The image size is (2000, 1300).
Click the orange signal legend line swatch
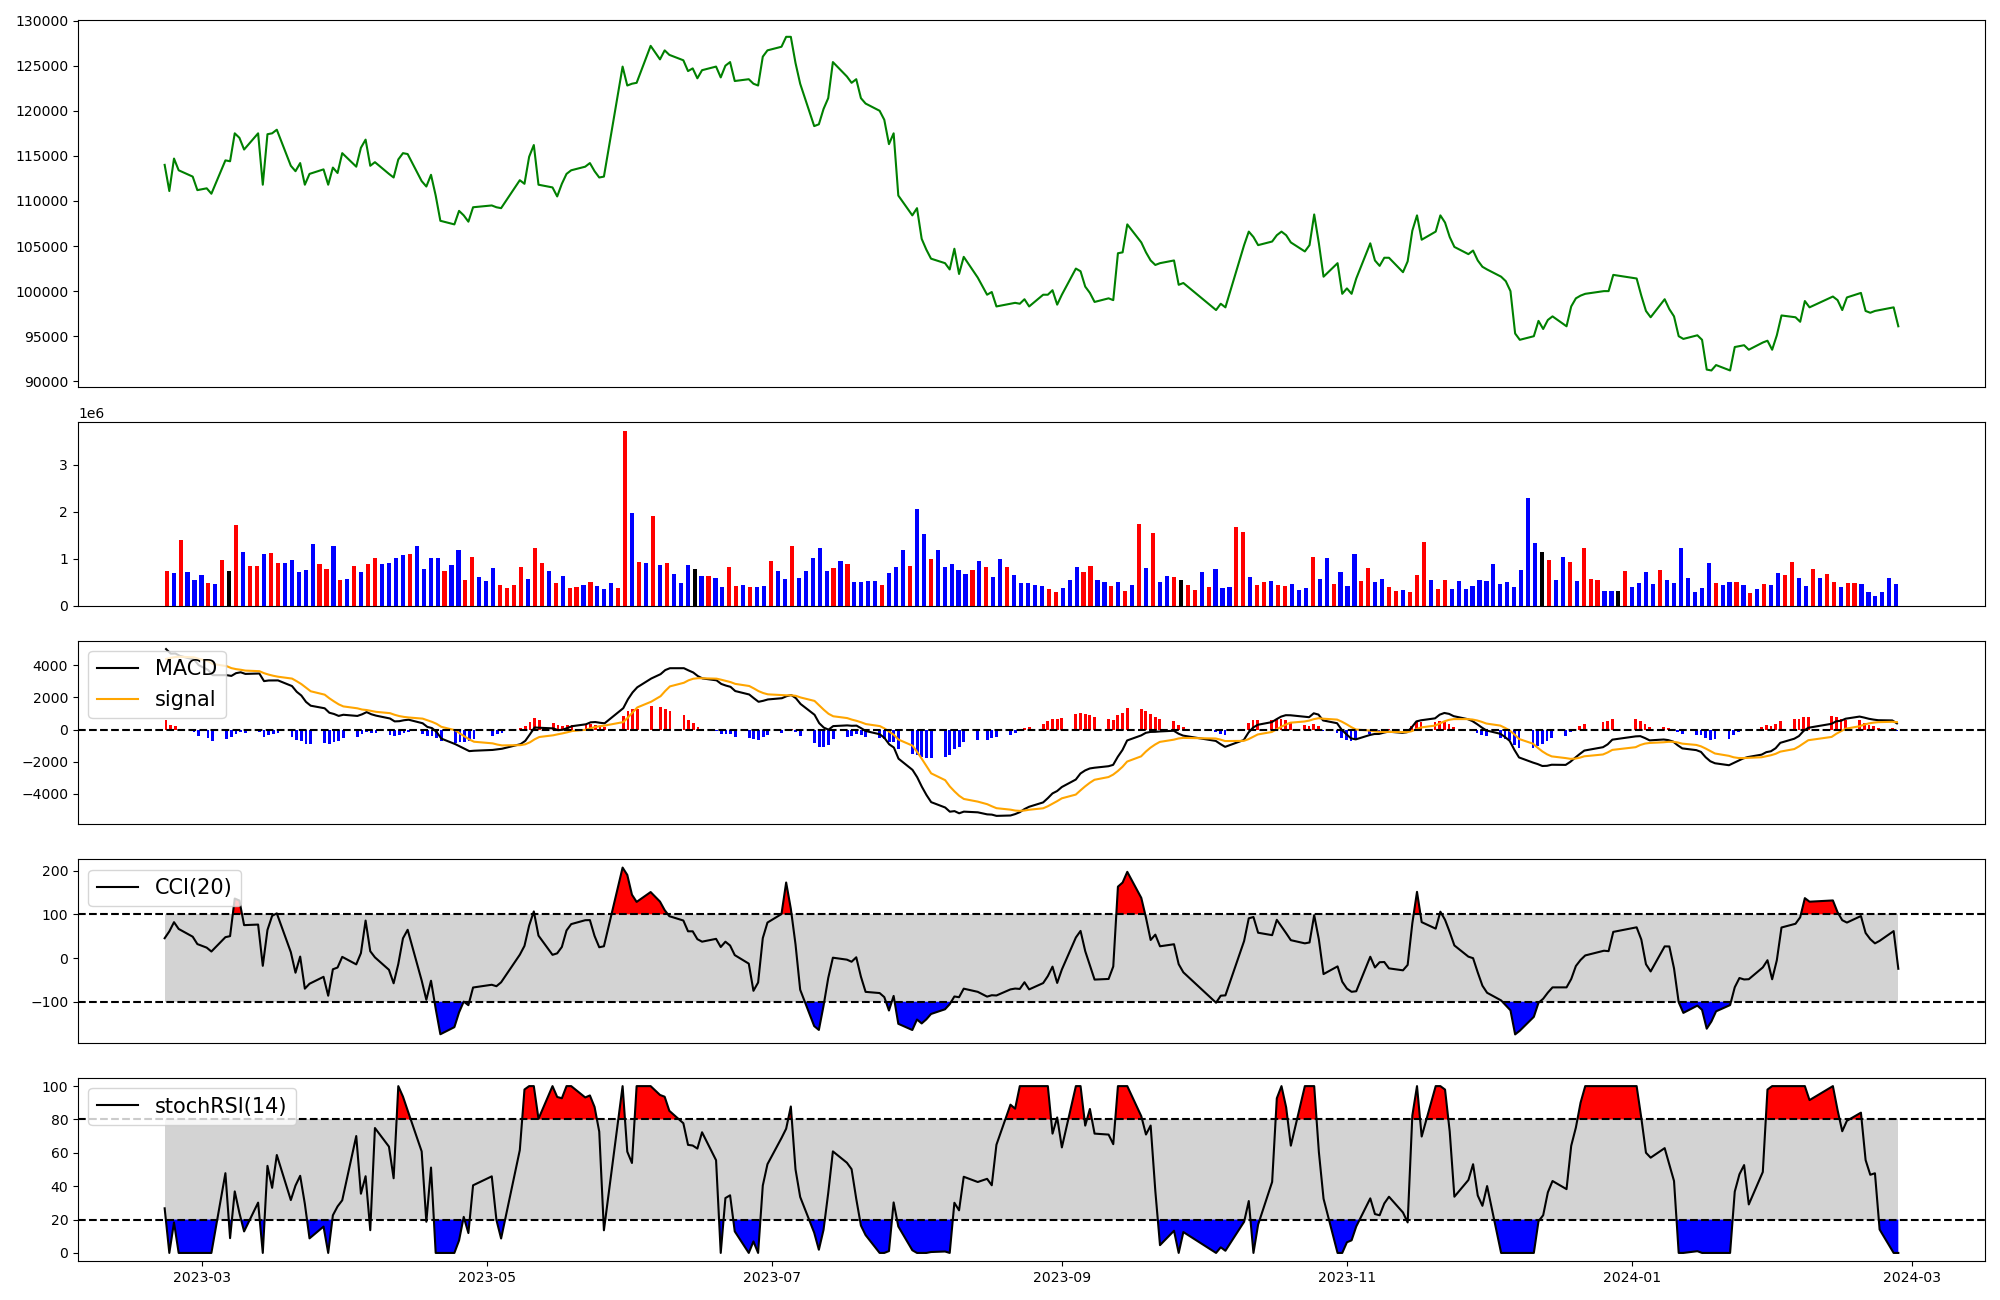117,699
